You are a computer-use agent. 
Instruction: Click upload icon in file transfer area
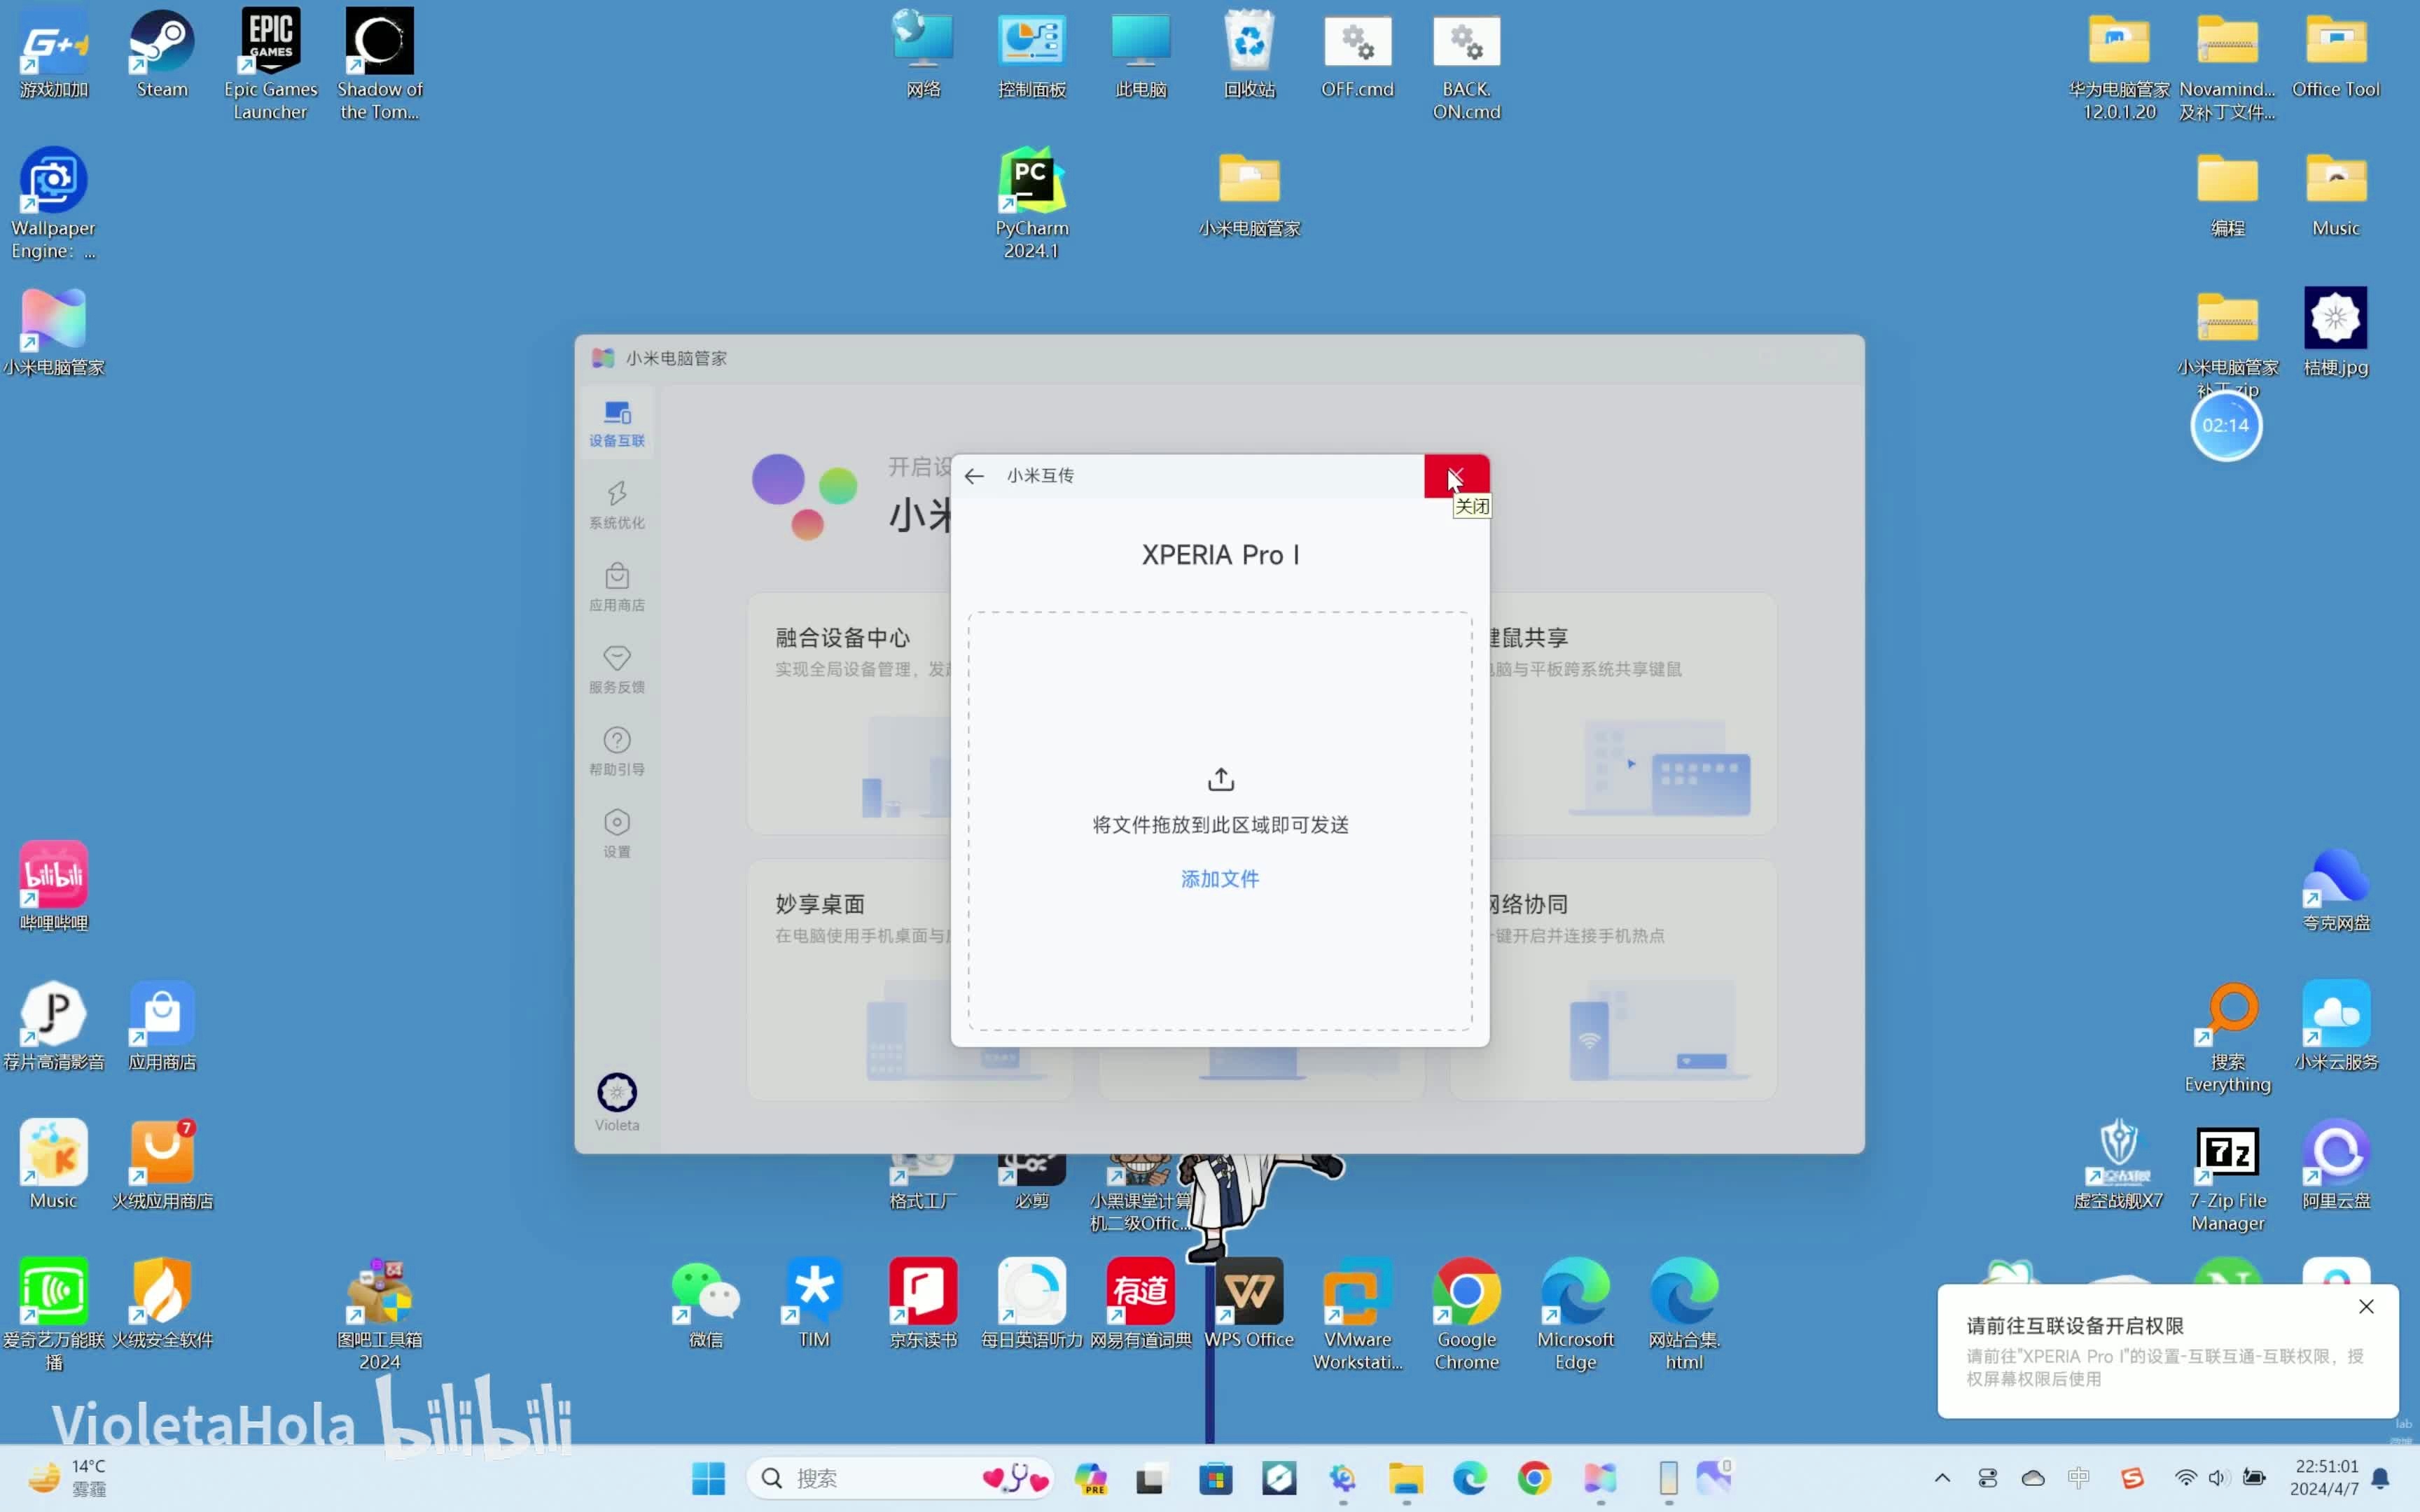1220,778
